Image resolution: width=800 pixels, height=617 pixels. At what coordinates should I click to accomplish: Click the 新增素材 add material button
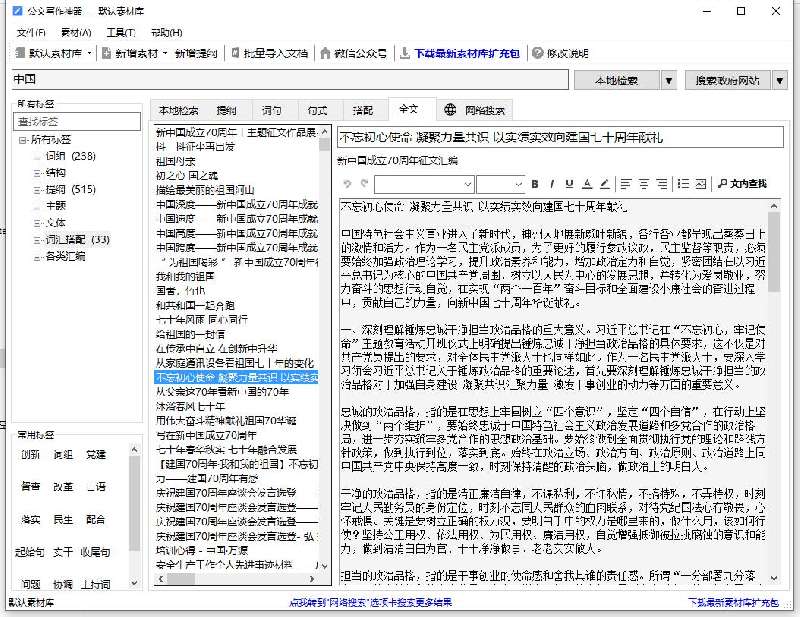pos(131,53)
